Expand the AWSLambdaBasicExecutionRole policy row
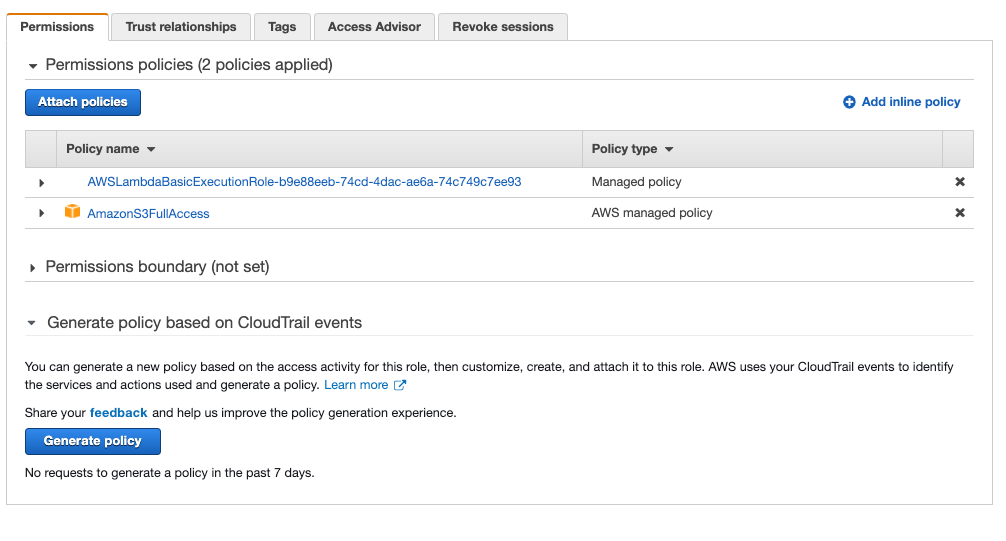This screenshot has height=541, width=1006. (x=41, y=183)
